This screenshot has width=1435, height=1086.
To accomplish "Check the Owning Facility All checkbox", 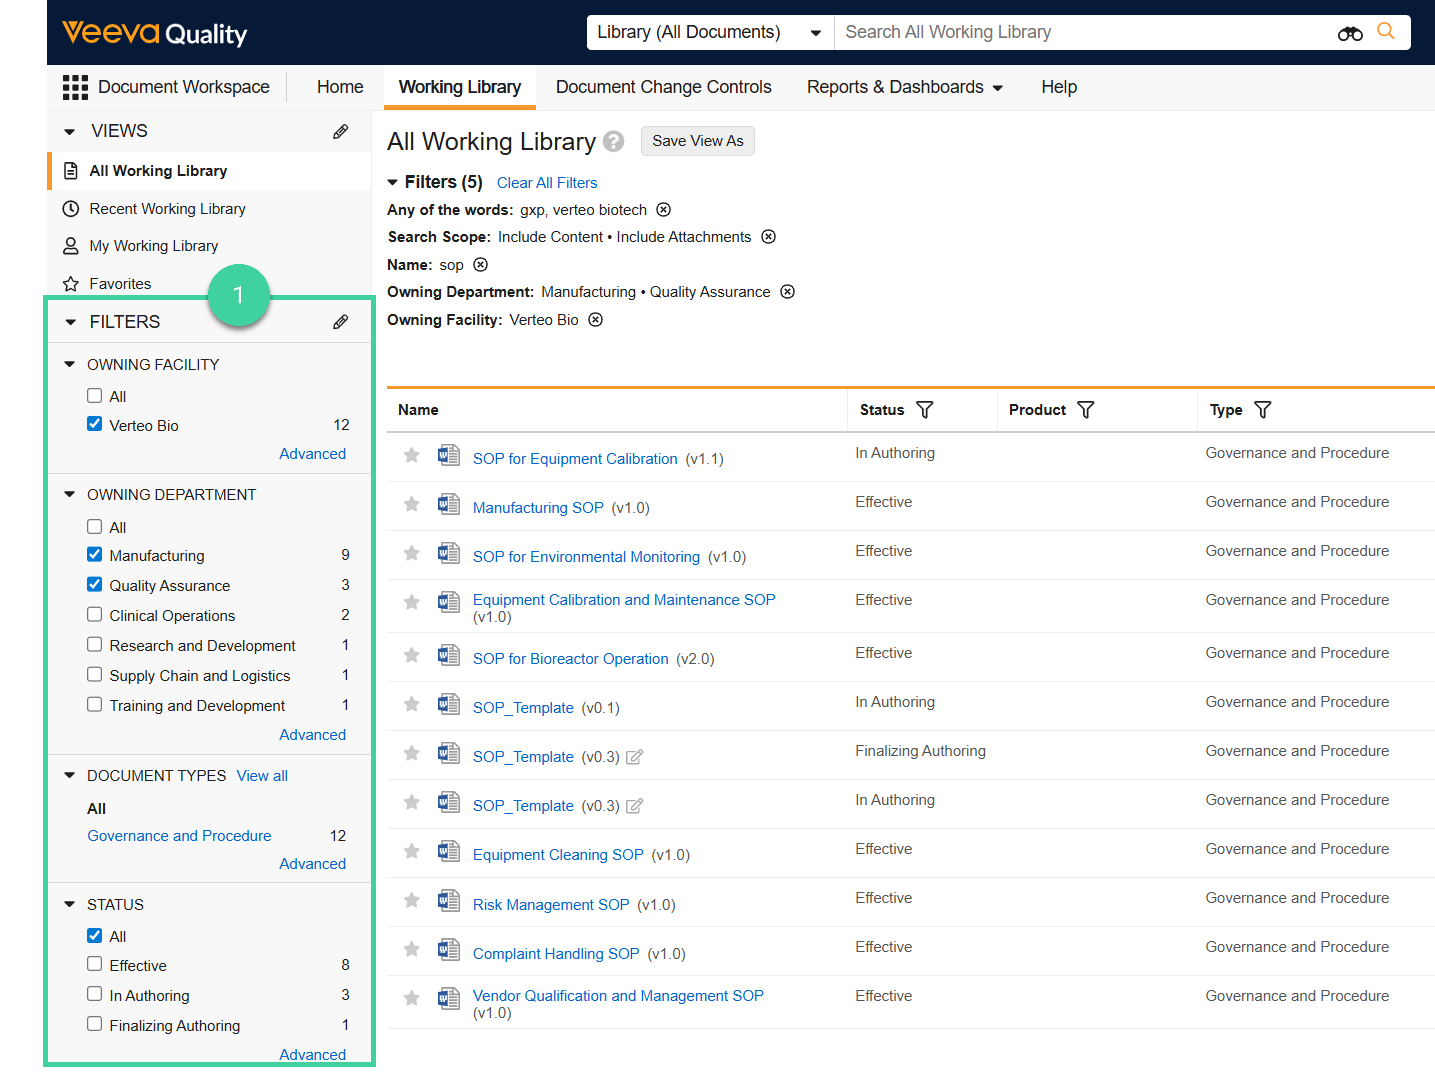I will 94,396.
